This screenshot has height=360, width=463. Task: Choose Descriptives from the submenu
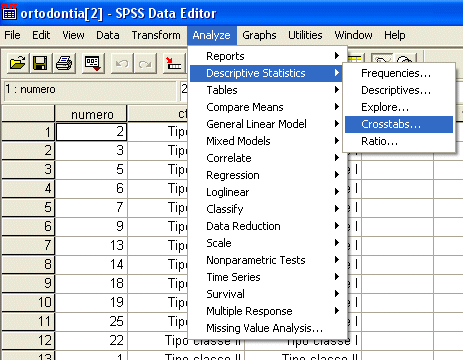[x=399, y=90]
